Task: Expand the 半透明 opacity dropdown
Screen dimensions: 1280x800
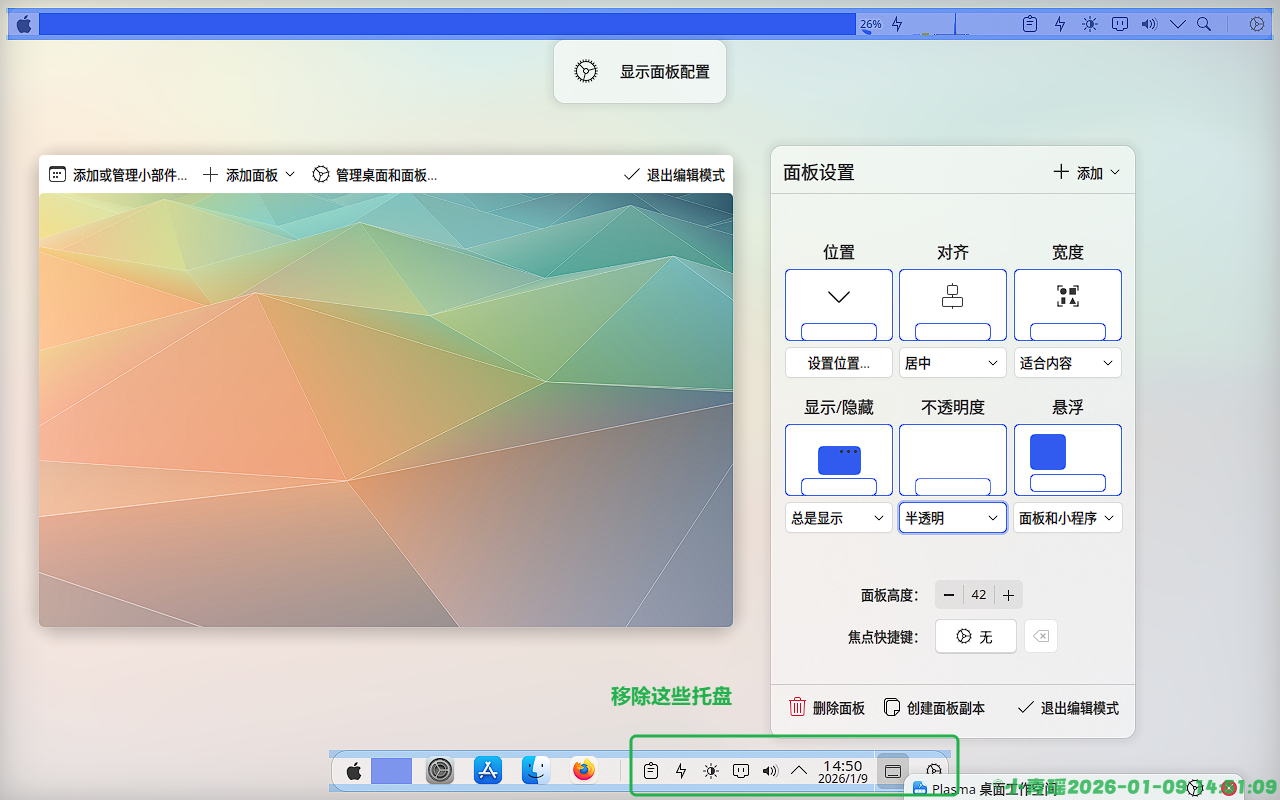Action: pos(952,518)
